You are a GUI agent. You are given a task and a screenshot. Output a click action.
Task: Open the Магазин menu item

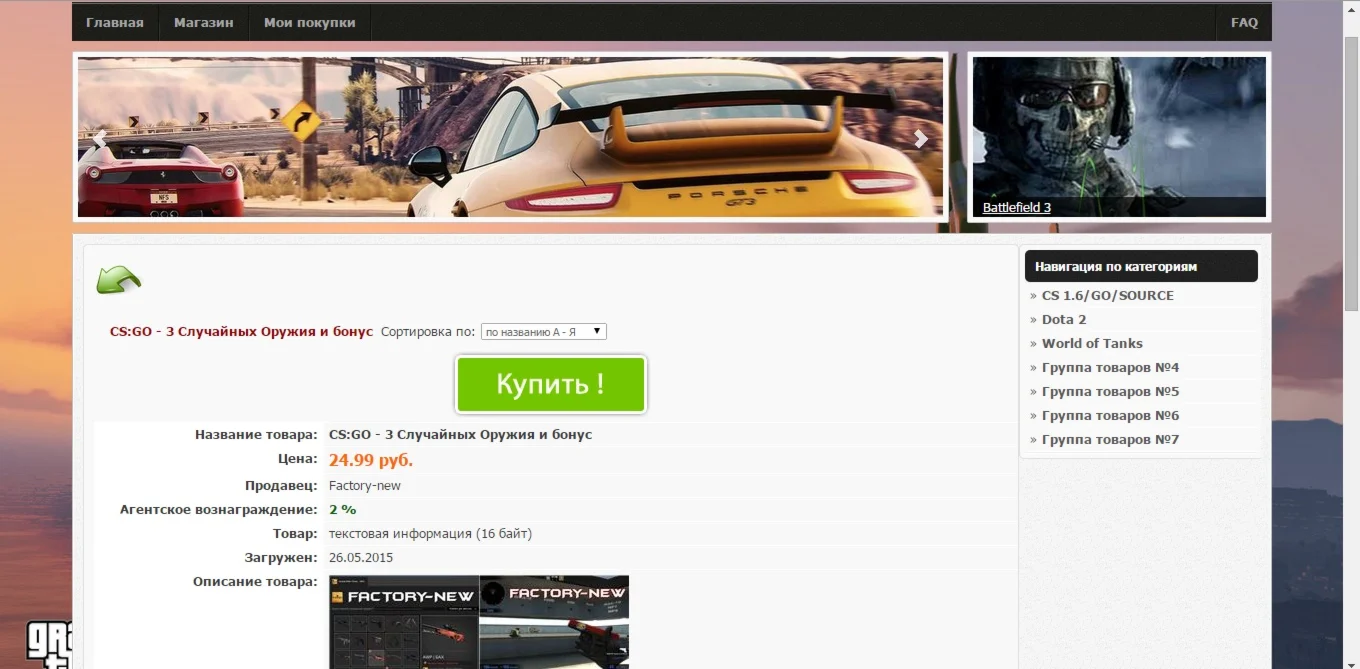[204, 22]
